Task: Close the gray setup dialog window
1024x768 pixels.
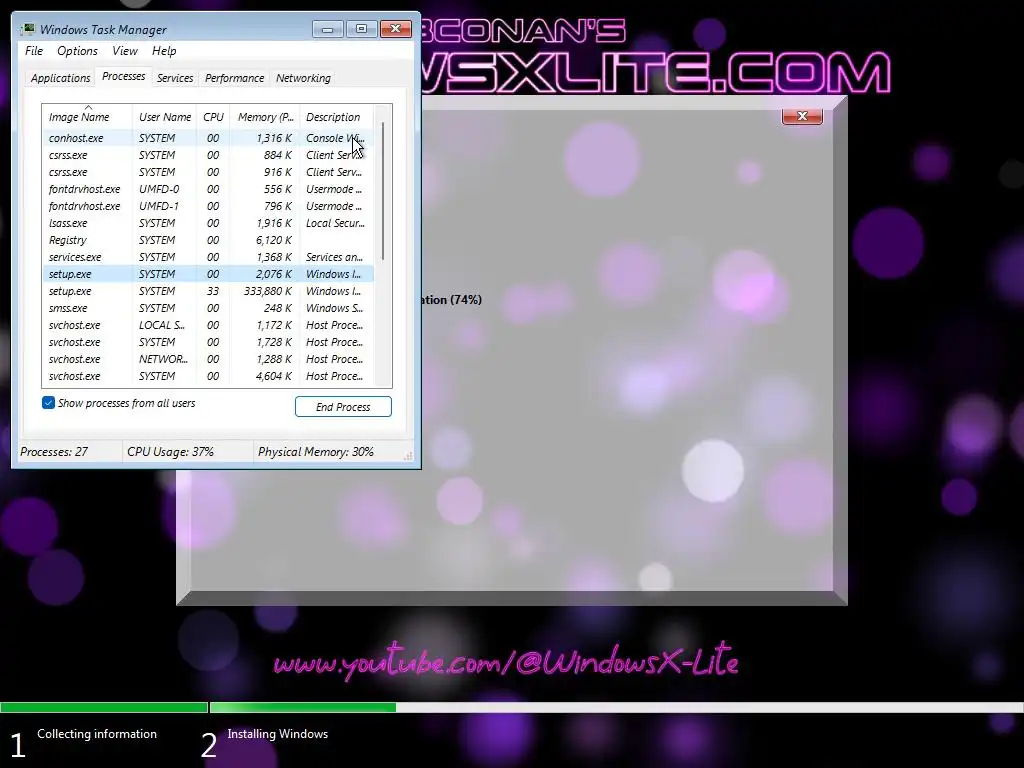Action: click(802, 116)
